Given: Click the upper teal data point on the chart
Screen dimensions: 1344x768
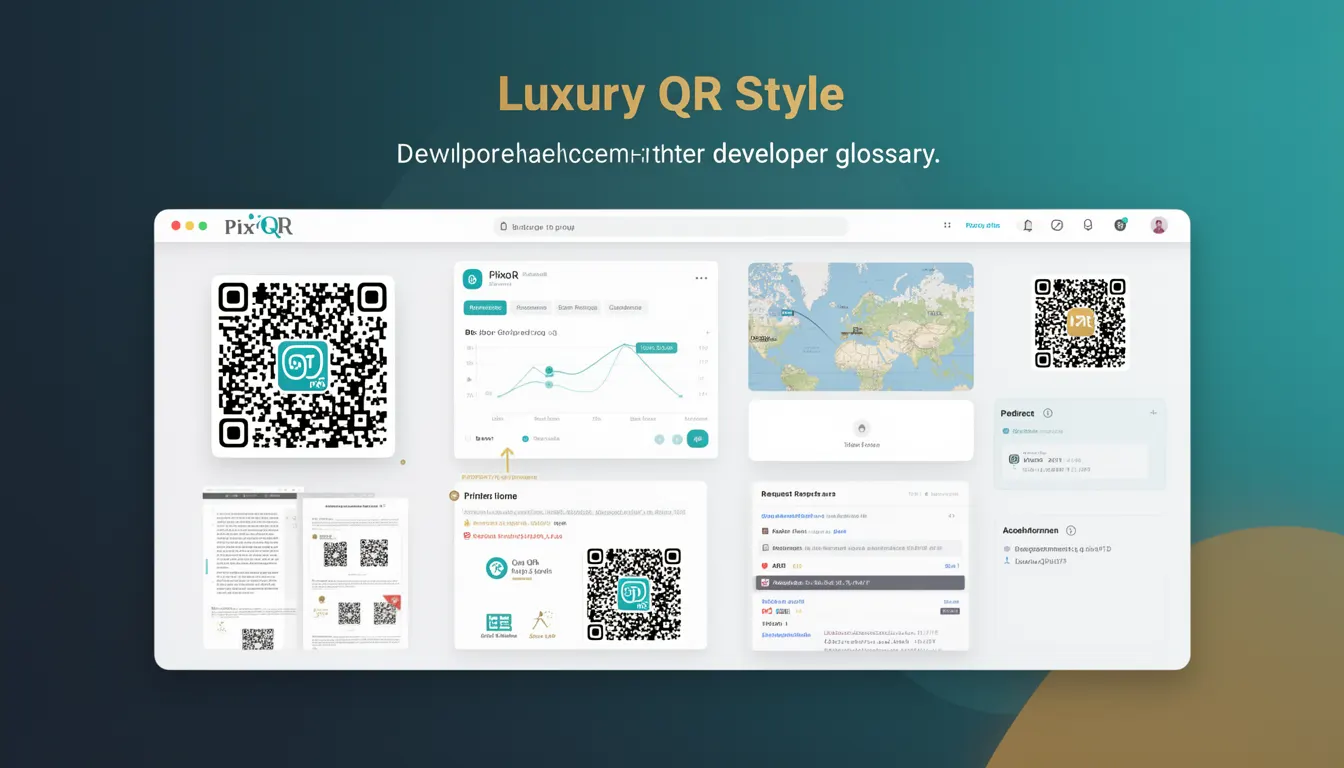Looking at the screenshot, I should pos(549,371).
